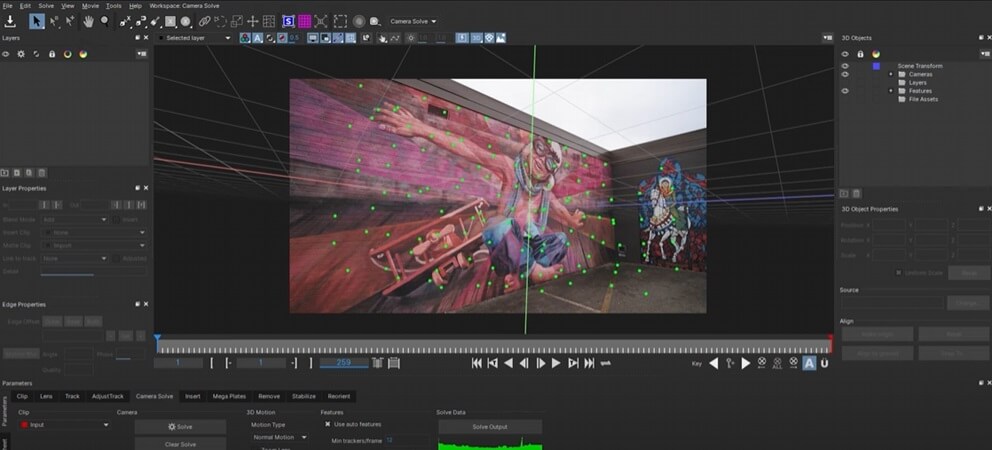Select the Zoom magnifier tool
The image size is (992, 450).
point(105,20)
